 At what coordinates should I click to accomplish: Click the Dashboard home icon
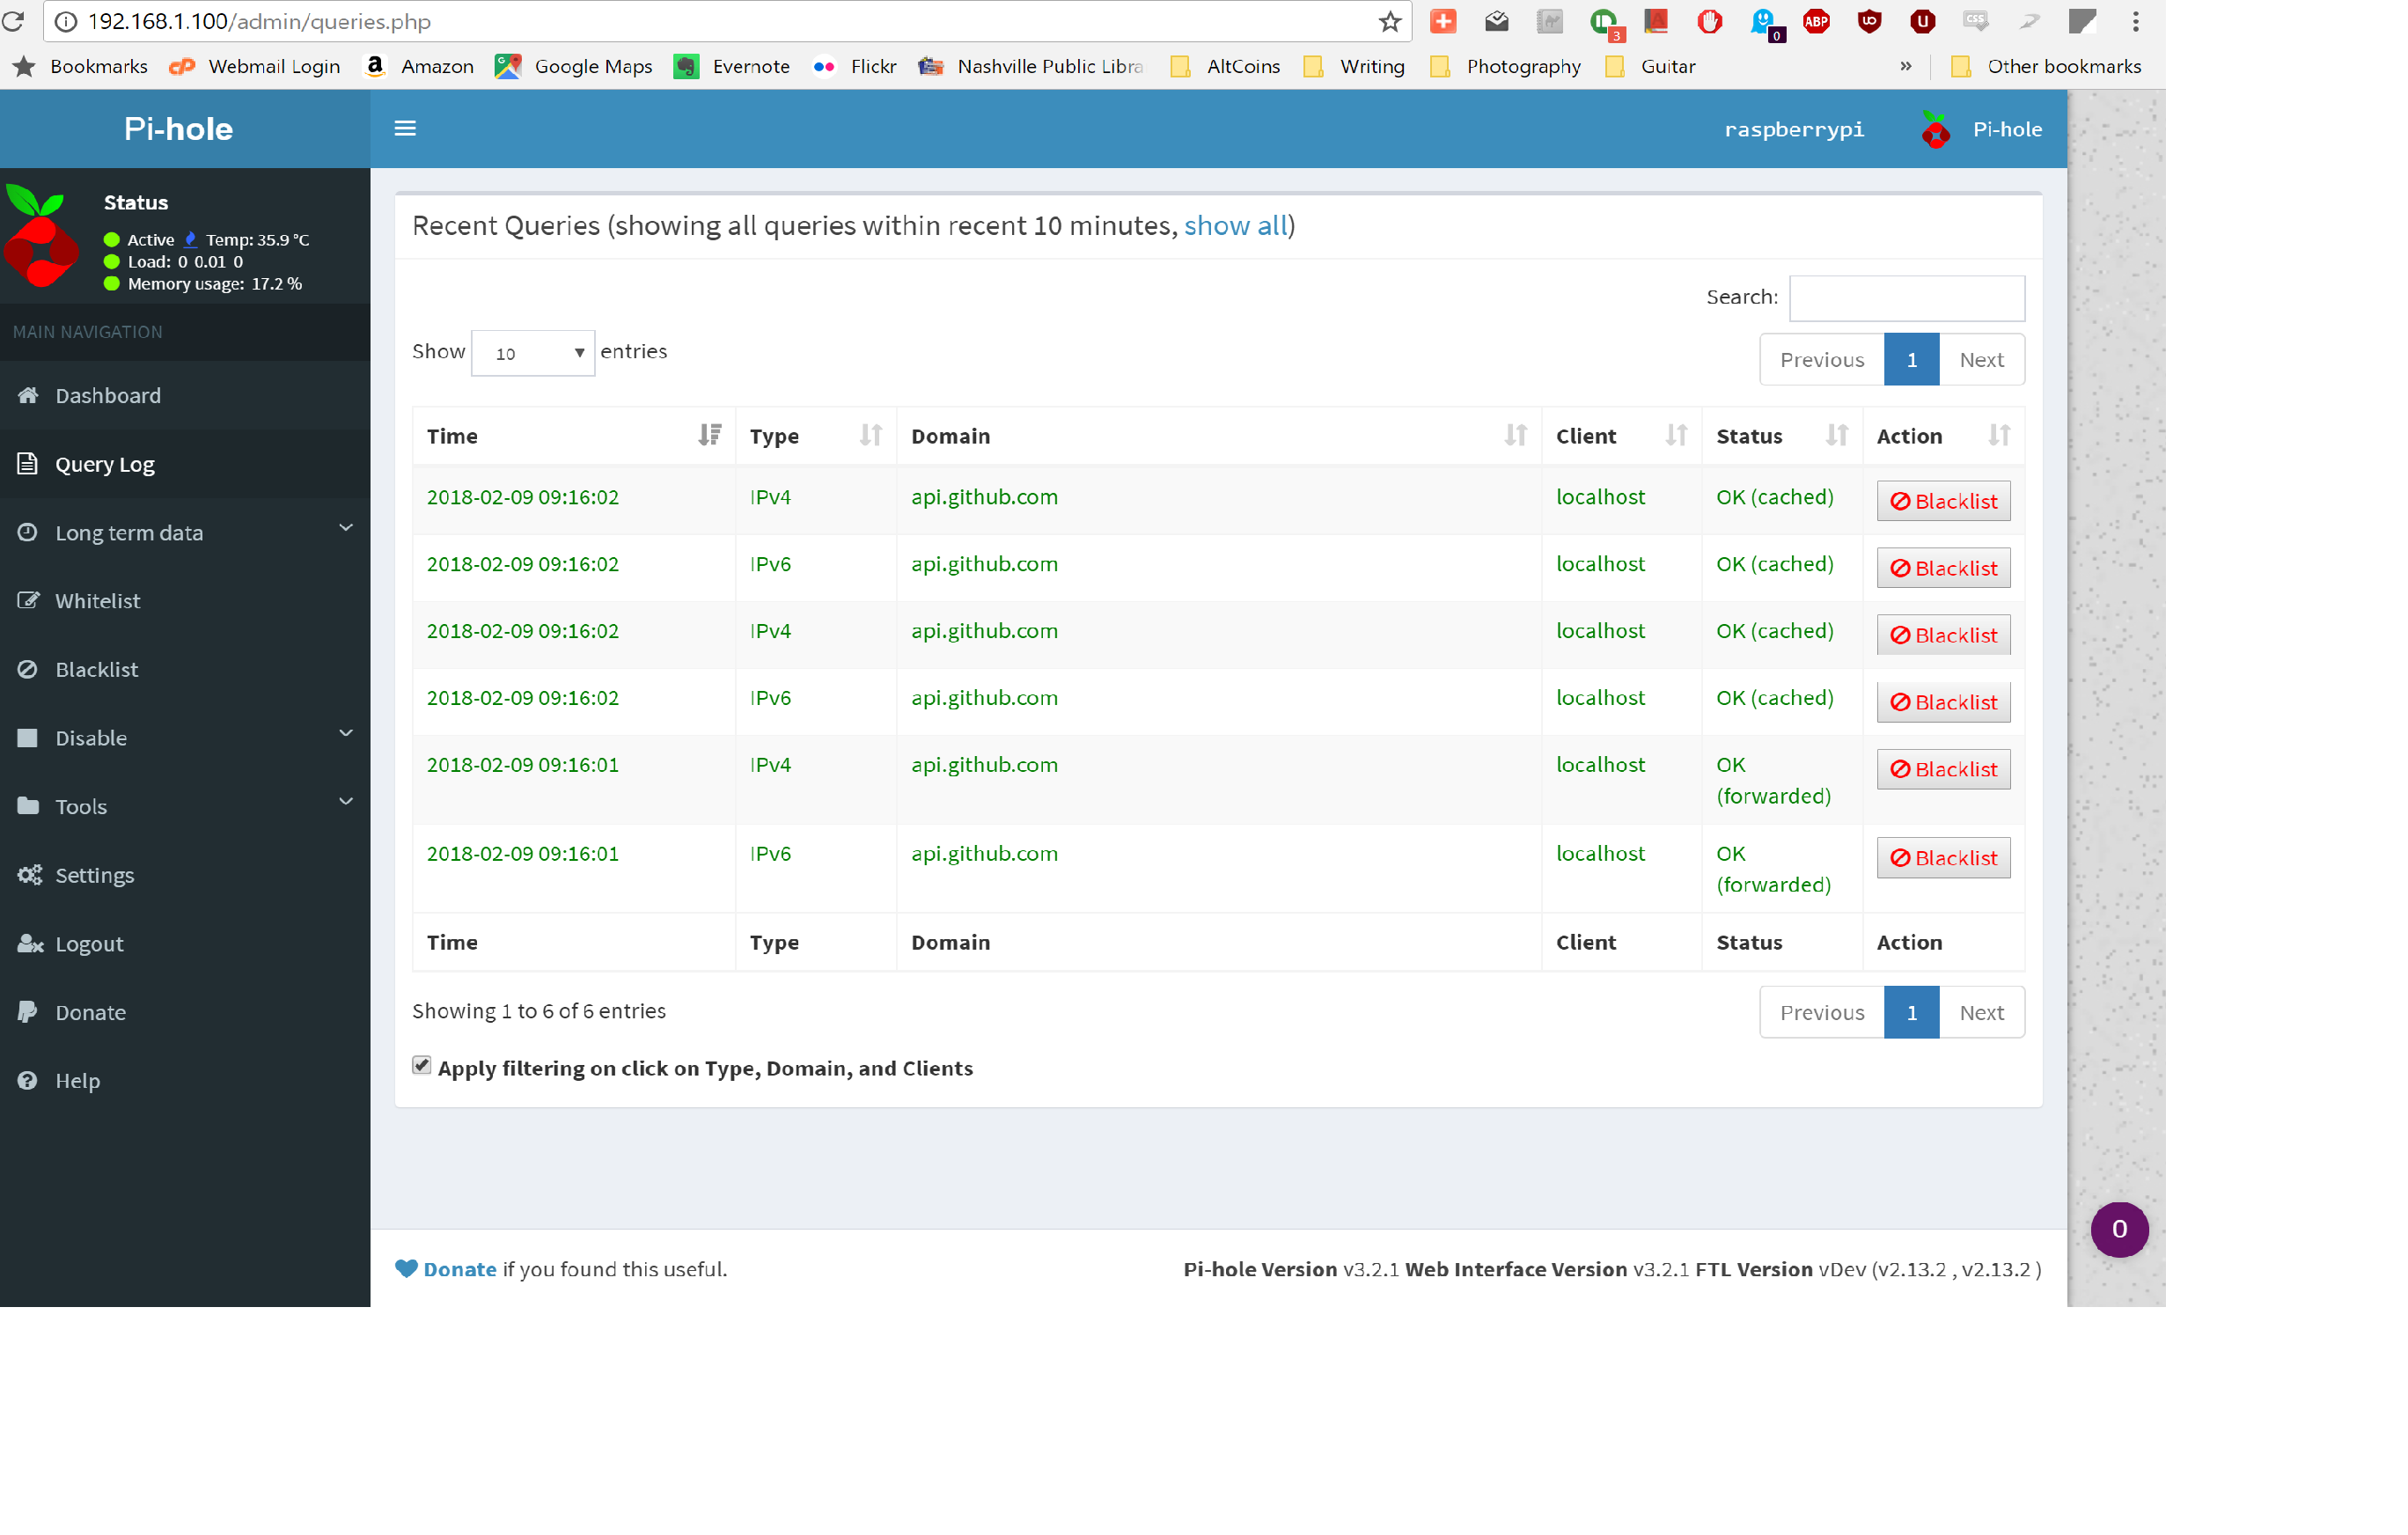click(x=28, y=394)
